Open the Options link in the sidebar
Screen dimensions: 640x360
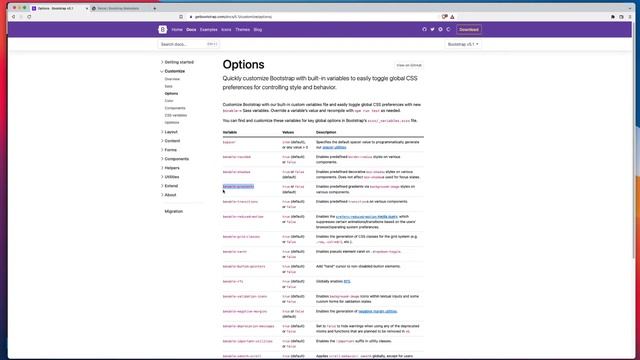coord(171,93)
